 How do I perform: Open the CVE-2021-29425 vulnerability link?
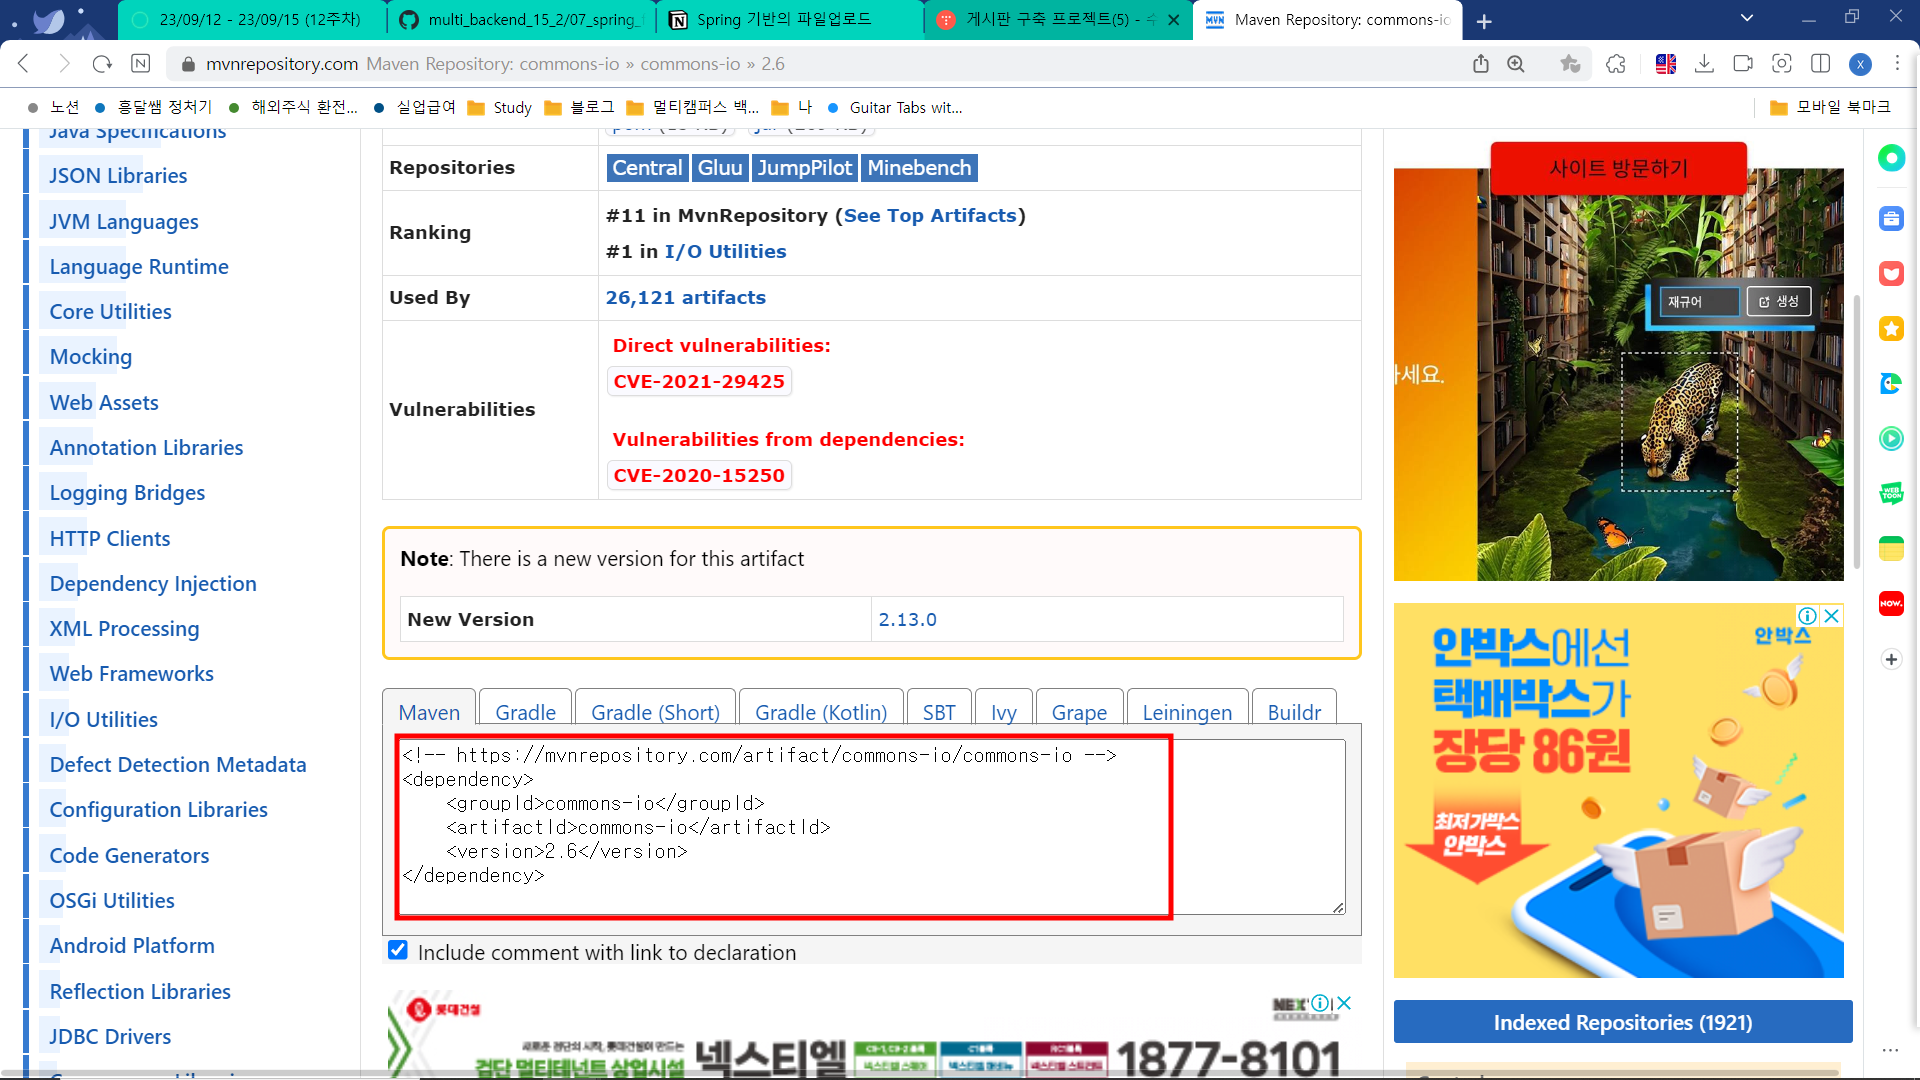coord(698,381)
